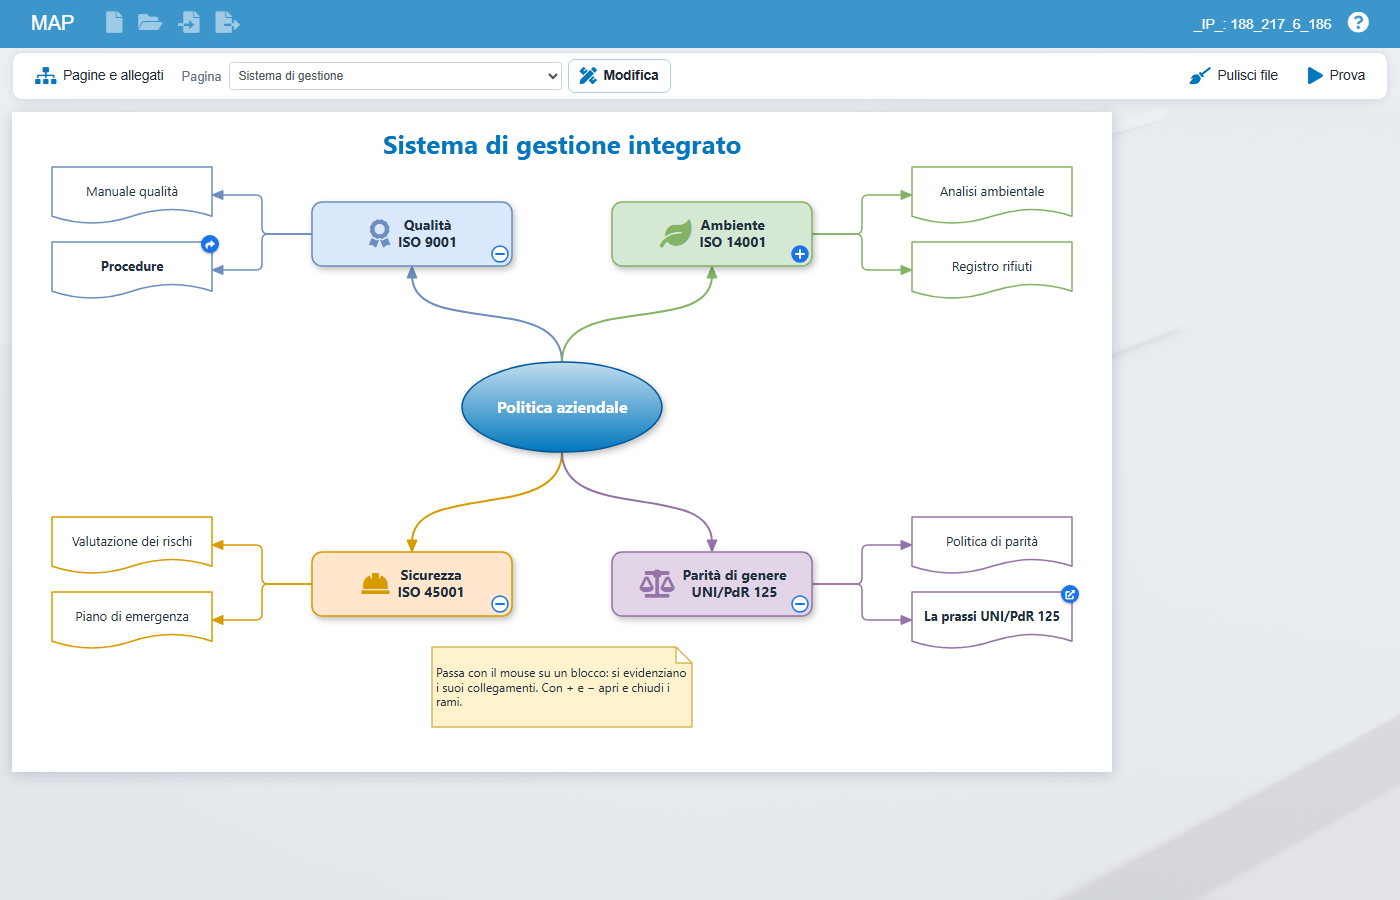The image size is (1400, 900).
Task: Select the Parità di genere UNI/PdR 125 block
Action: pos(712,584)
